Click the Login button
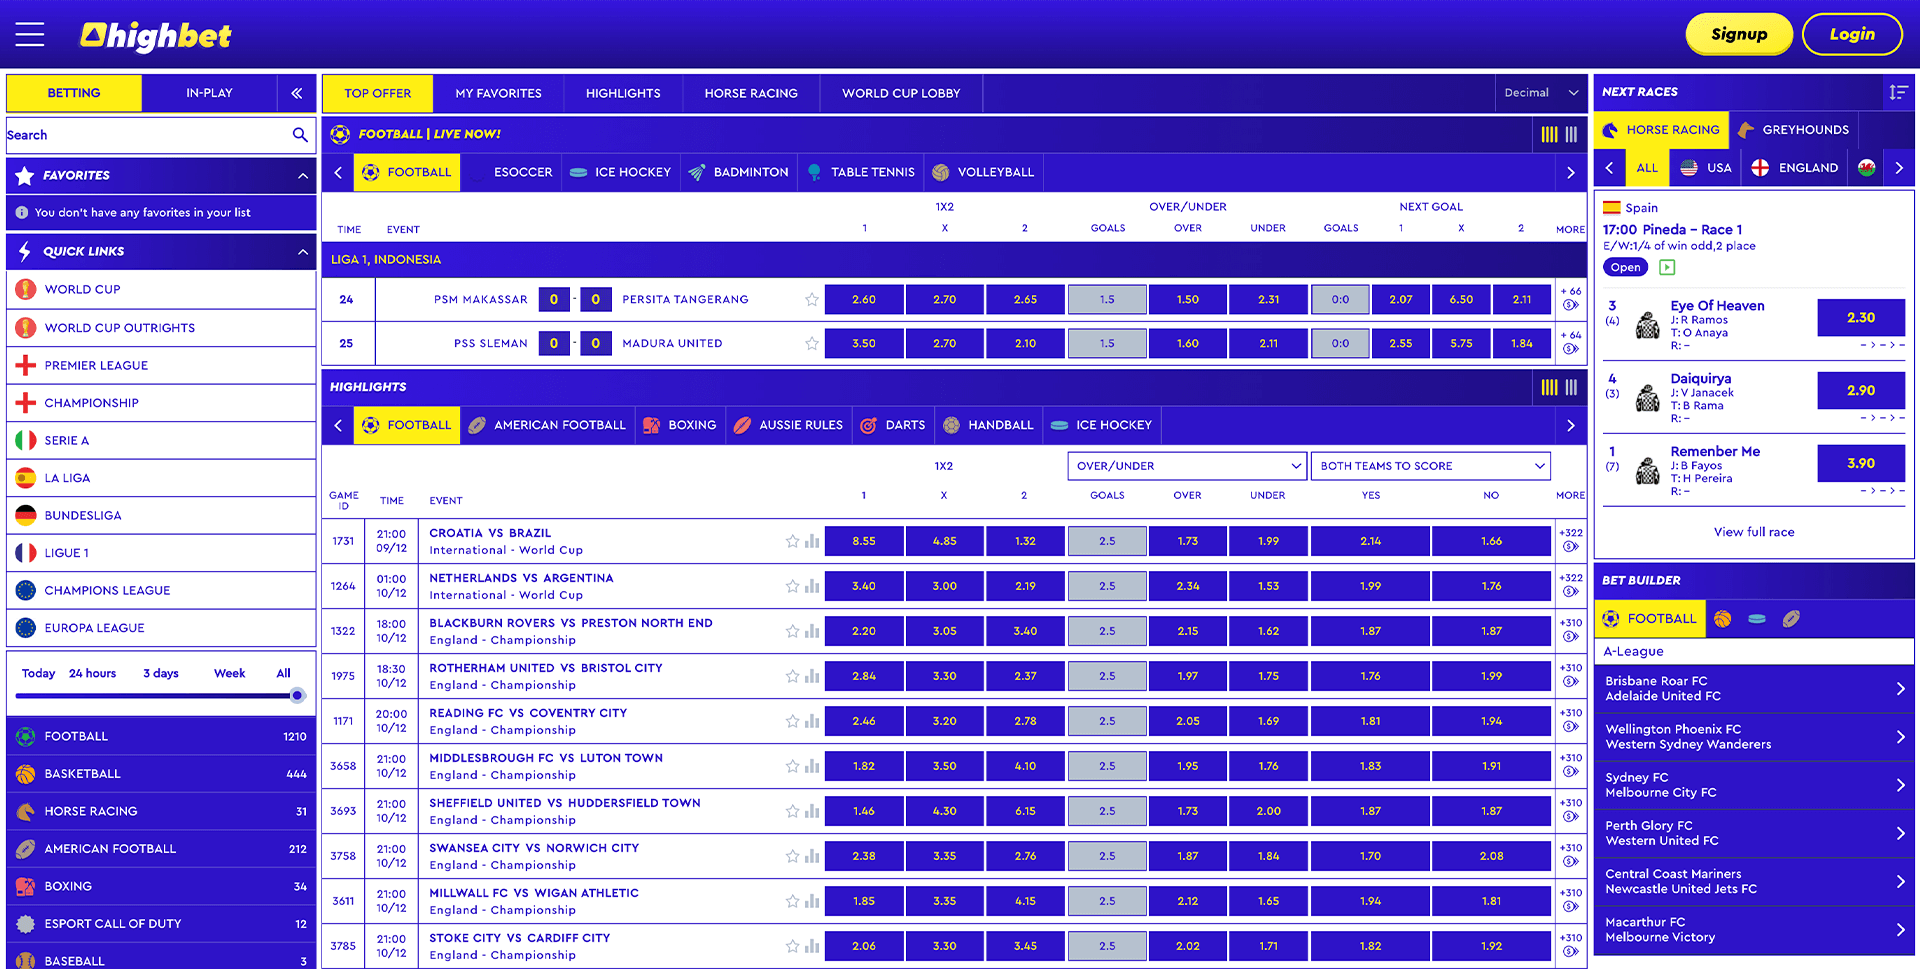 click(x=1852, y=34)
